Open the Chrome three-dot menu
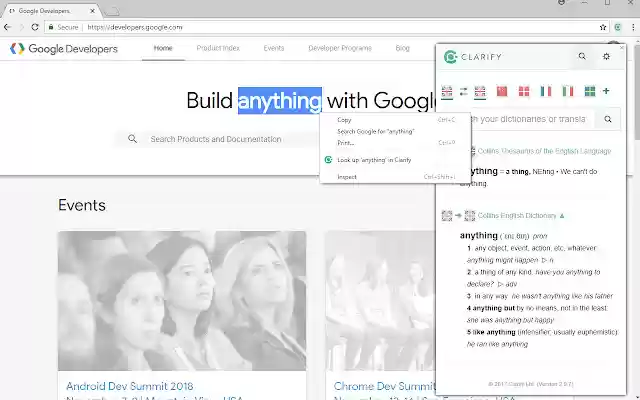The height and width of the screenshot is (400, 640). tap(633, 27)
